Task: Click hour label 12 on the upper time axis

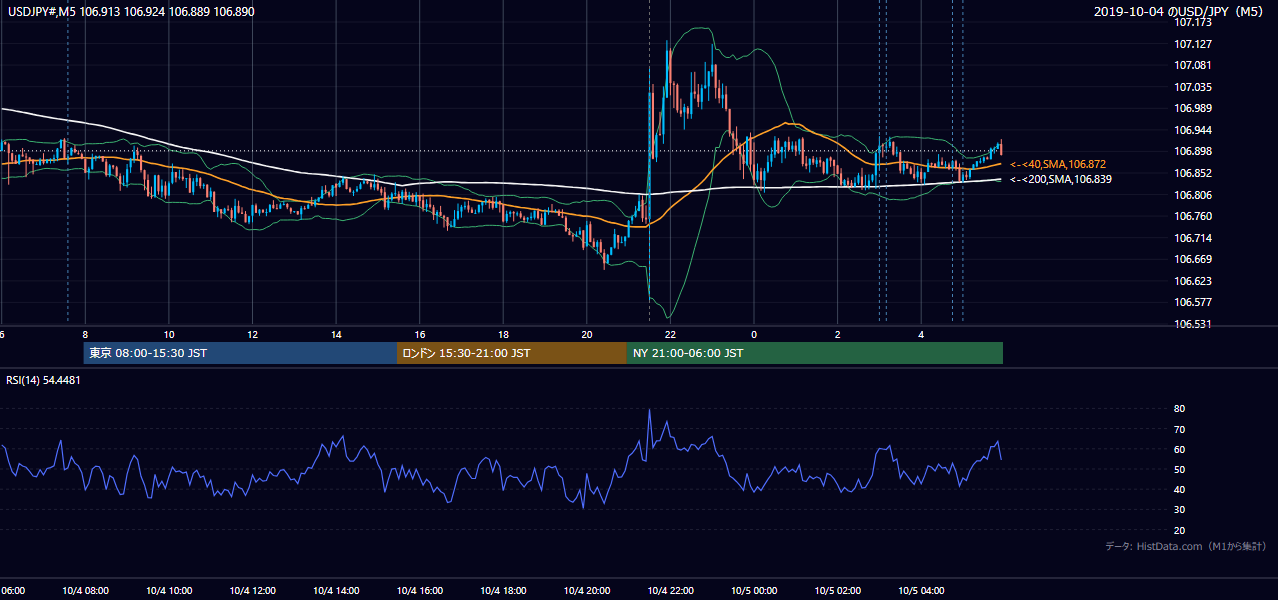Action: (x=253, y=335)
